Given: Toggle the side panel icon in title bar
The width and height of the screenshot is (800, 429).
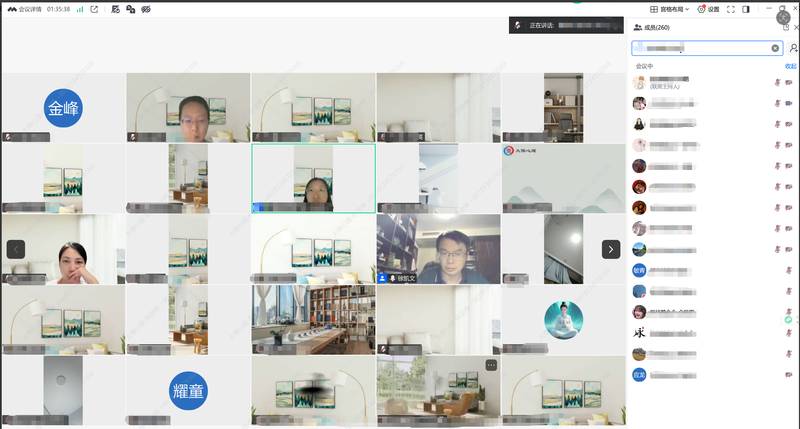Looking at the screenshot, I should point(746,9).
